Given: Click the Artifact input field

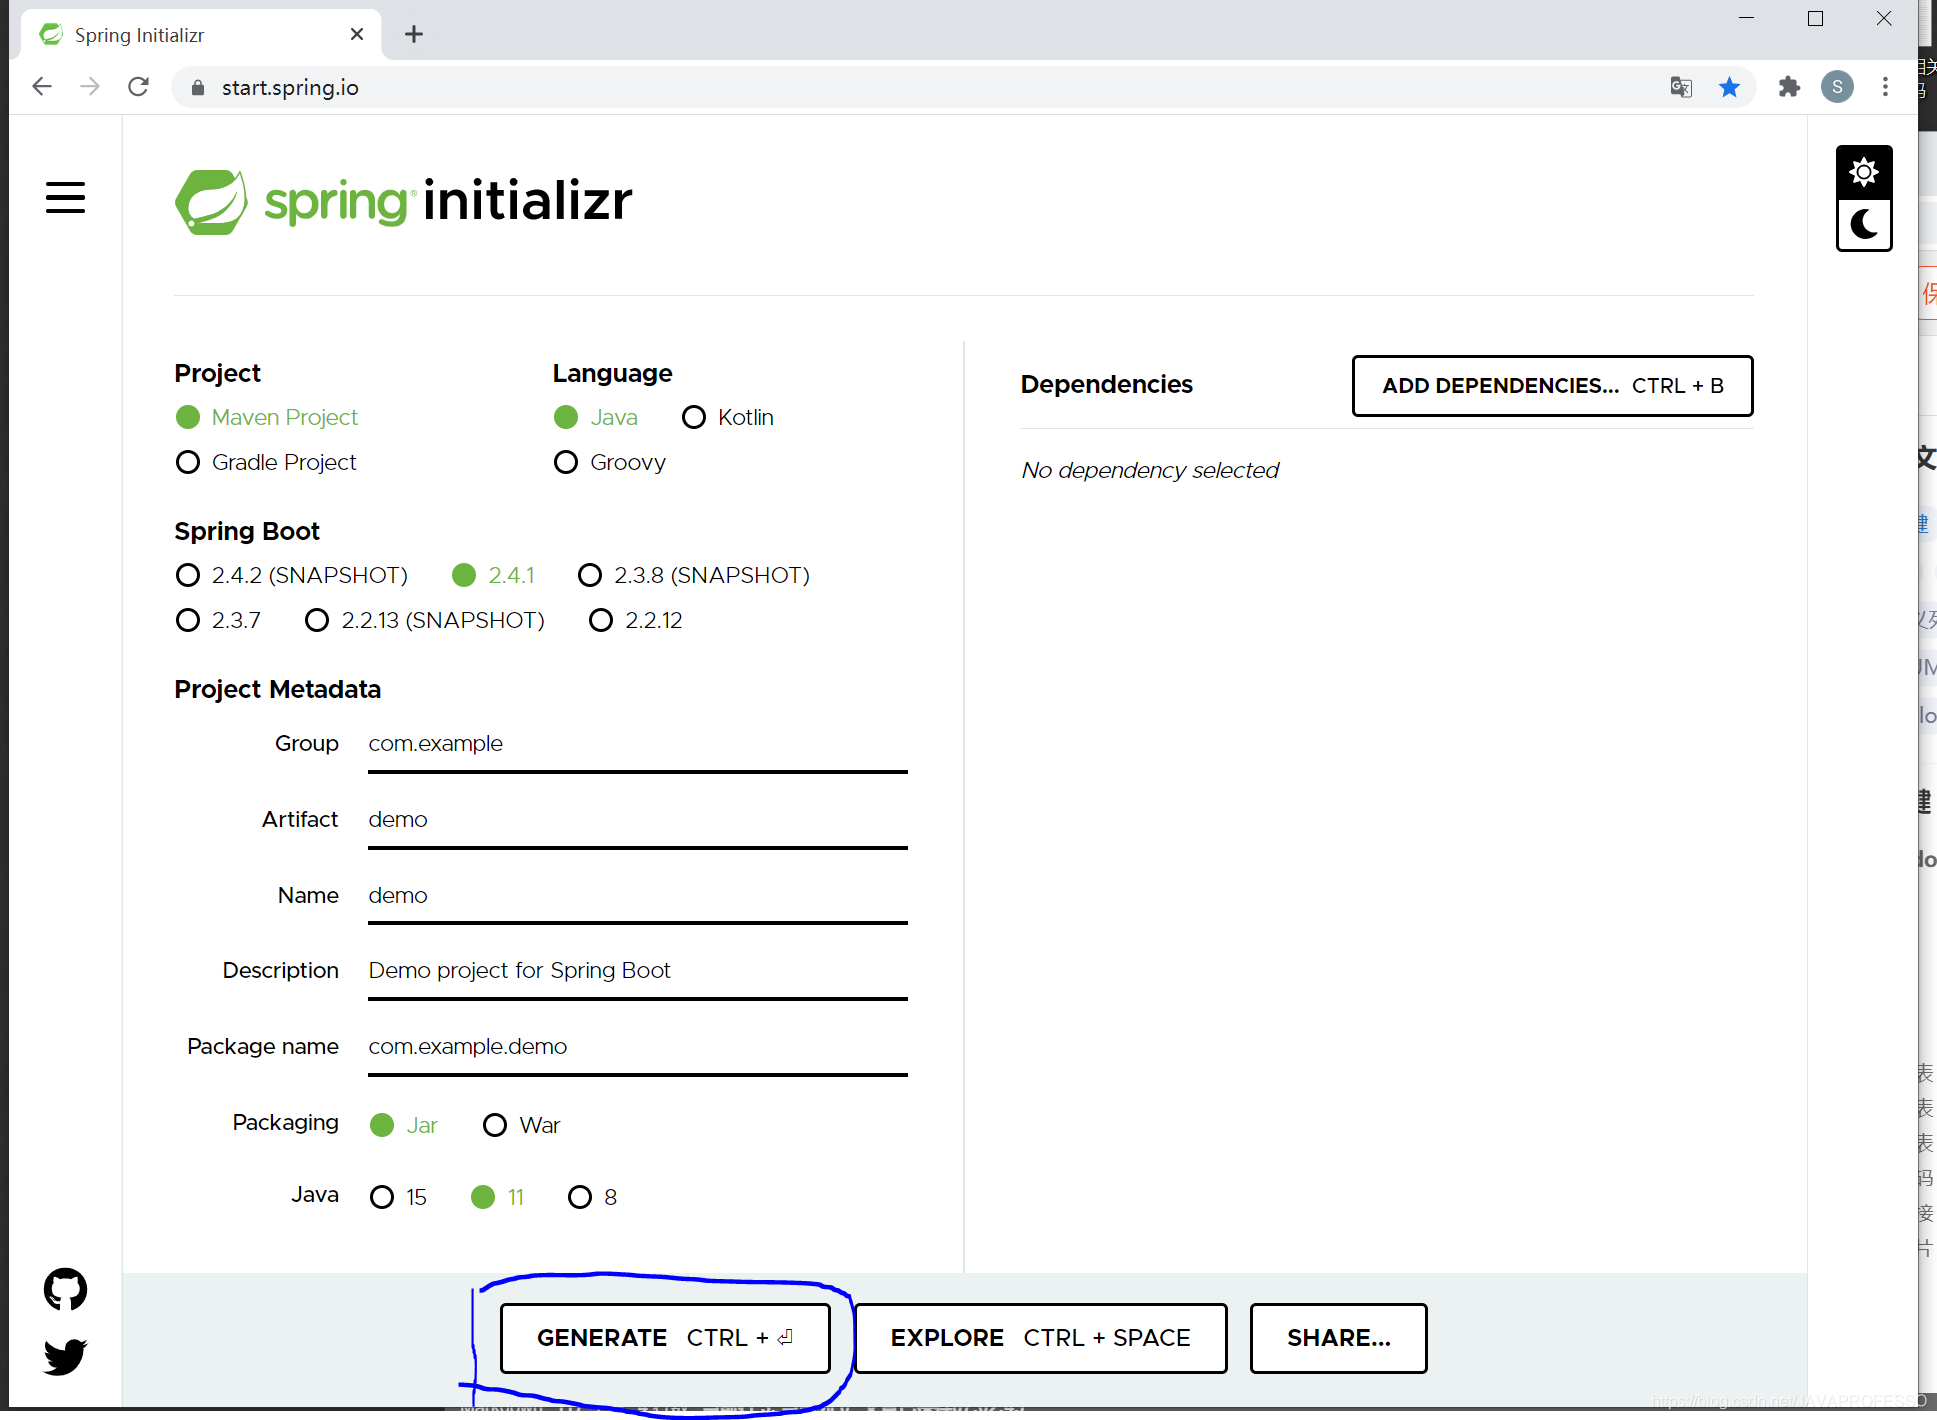Looking at the screenshot, I should (x=638, y=820).
